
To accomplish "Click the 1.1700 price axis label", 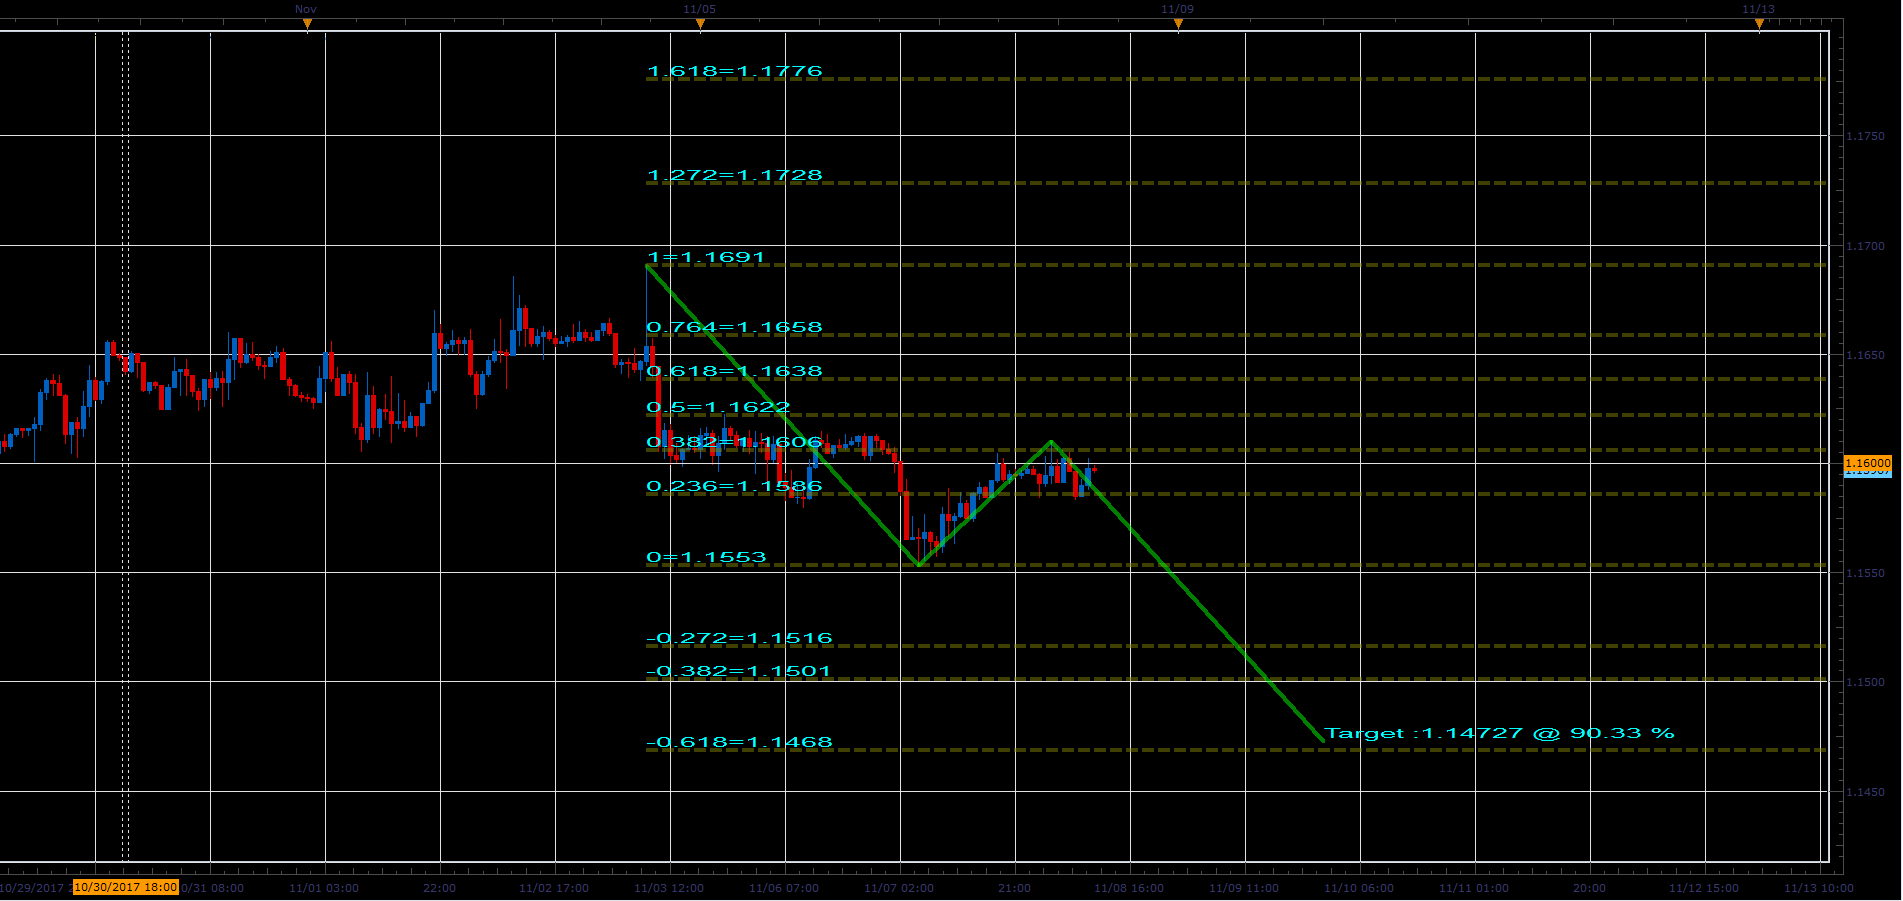I will (x=1865, y=246).
